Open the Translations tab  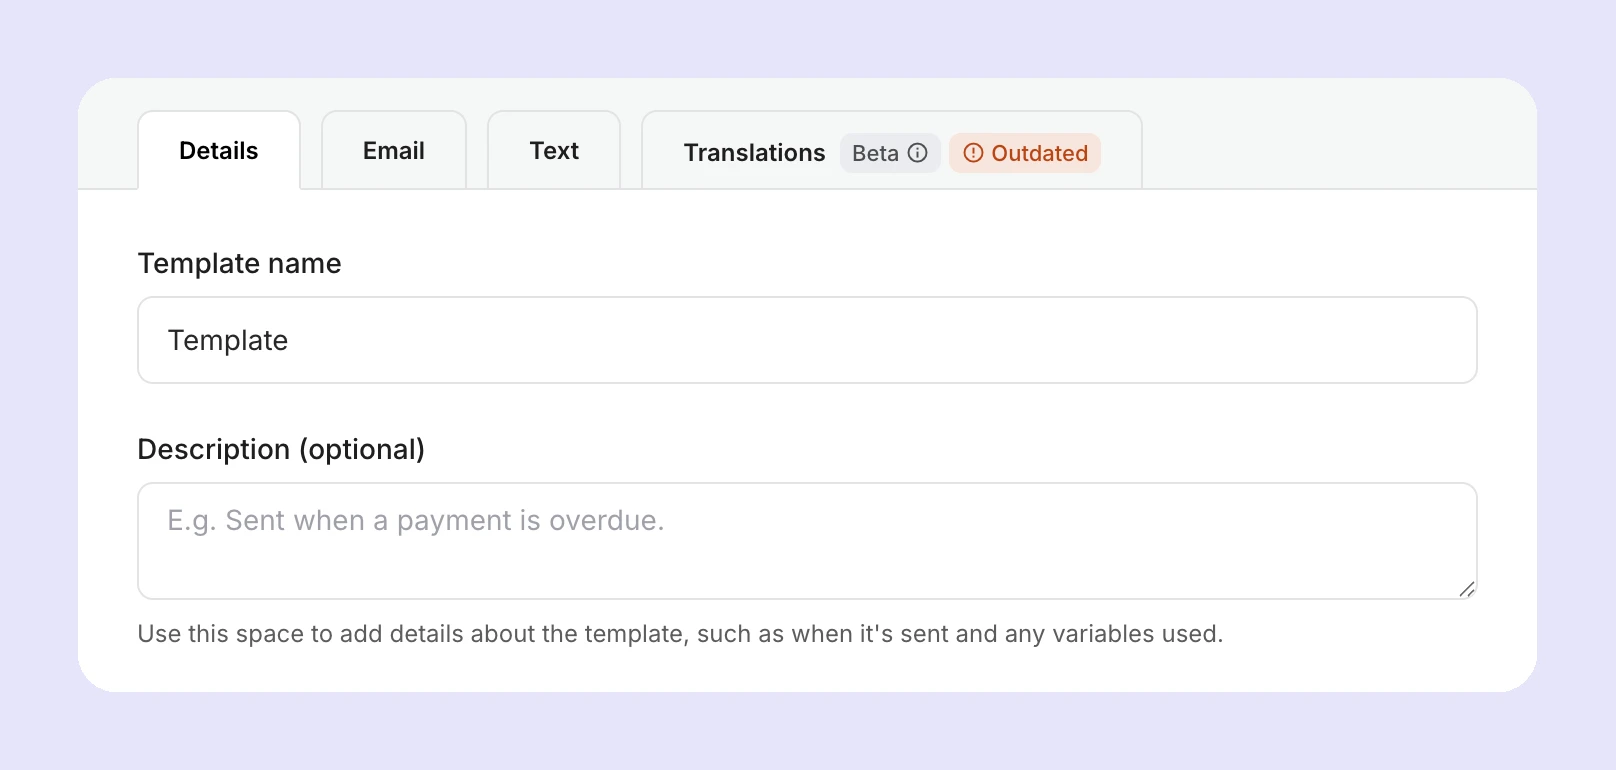coord(892,150)
